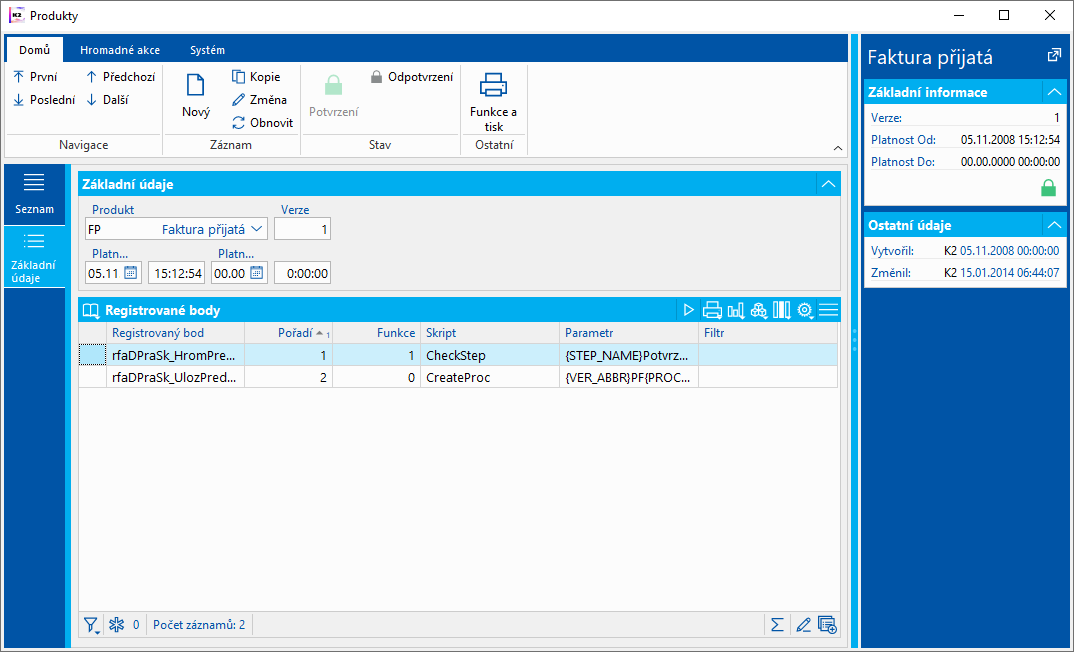This screenshot has height=652, width=1074.
Task: Click the sum sigma icon
Action: (x=777, y=625)
